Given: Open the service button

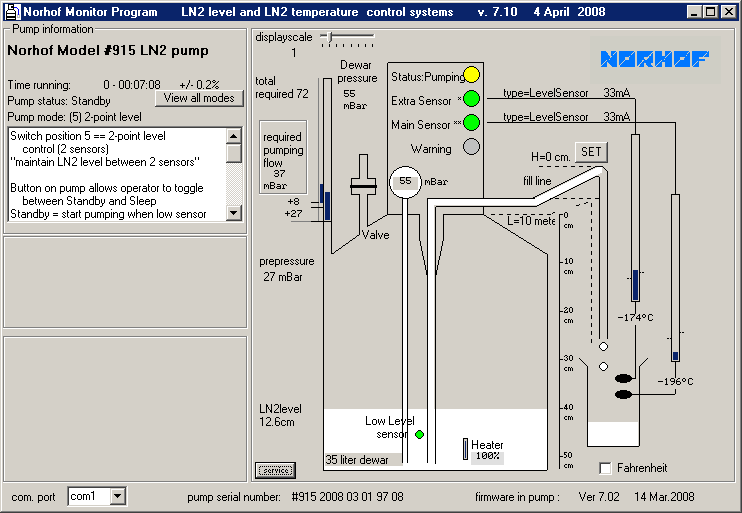Looking at the screenshot, I should 276,470.
